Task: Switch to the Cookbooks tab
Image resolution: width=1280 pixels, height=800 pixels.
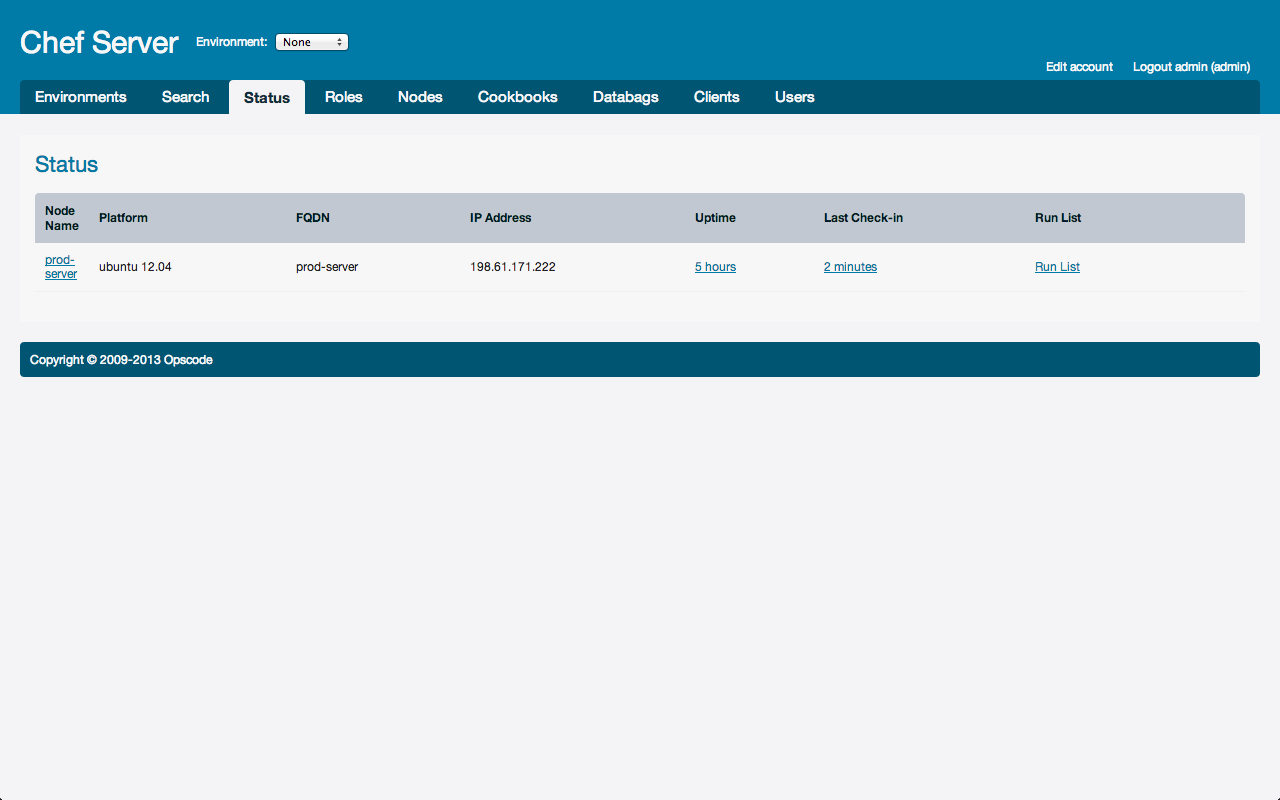Action: pos(518,97)
